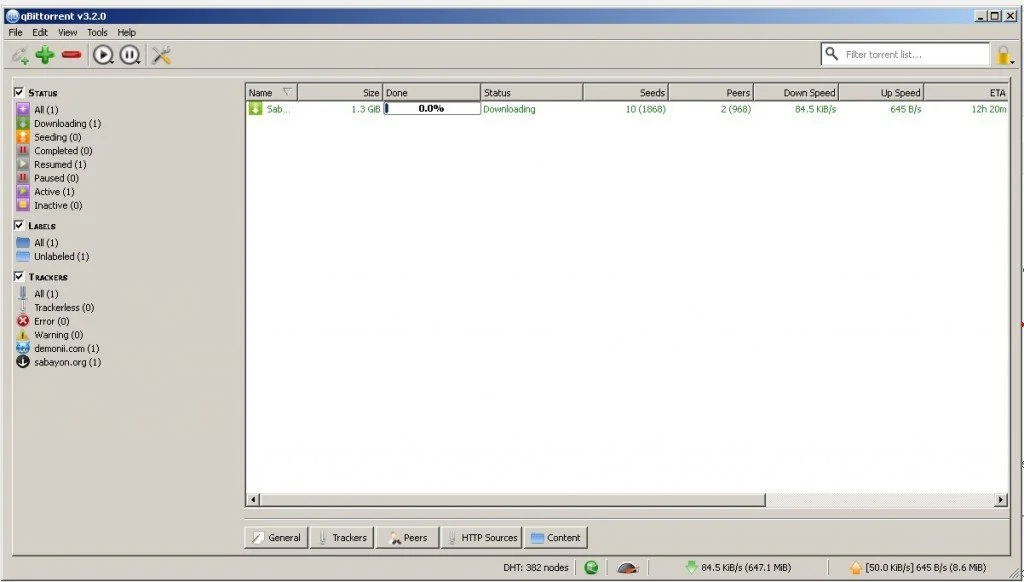Click the 1.3 GiB size cell
Image resolution: width=1024 pixels, height=582 pixels.
click(x=365, y=109)
